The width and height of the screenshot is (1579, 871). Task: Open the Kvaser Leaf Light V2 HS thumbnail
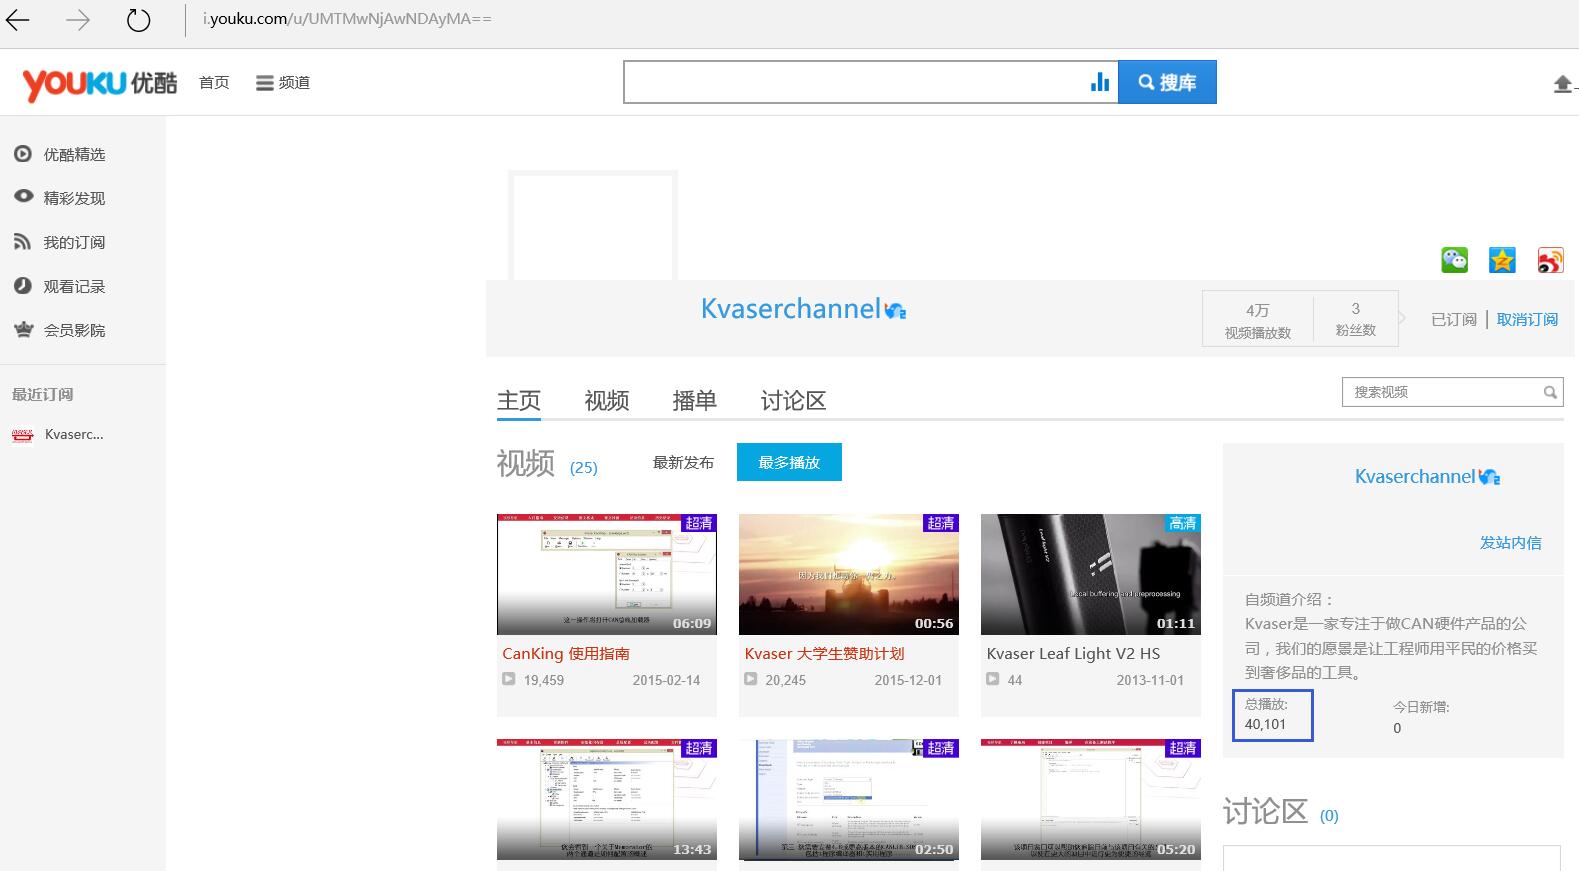click(x=1091, y=575)
